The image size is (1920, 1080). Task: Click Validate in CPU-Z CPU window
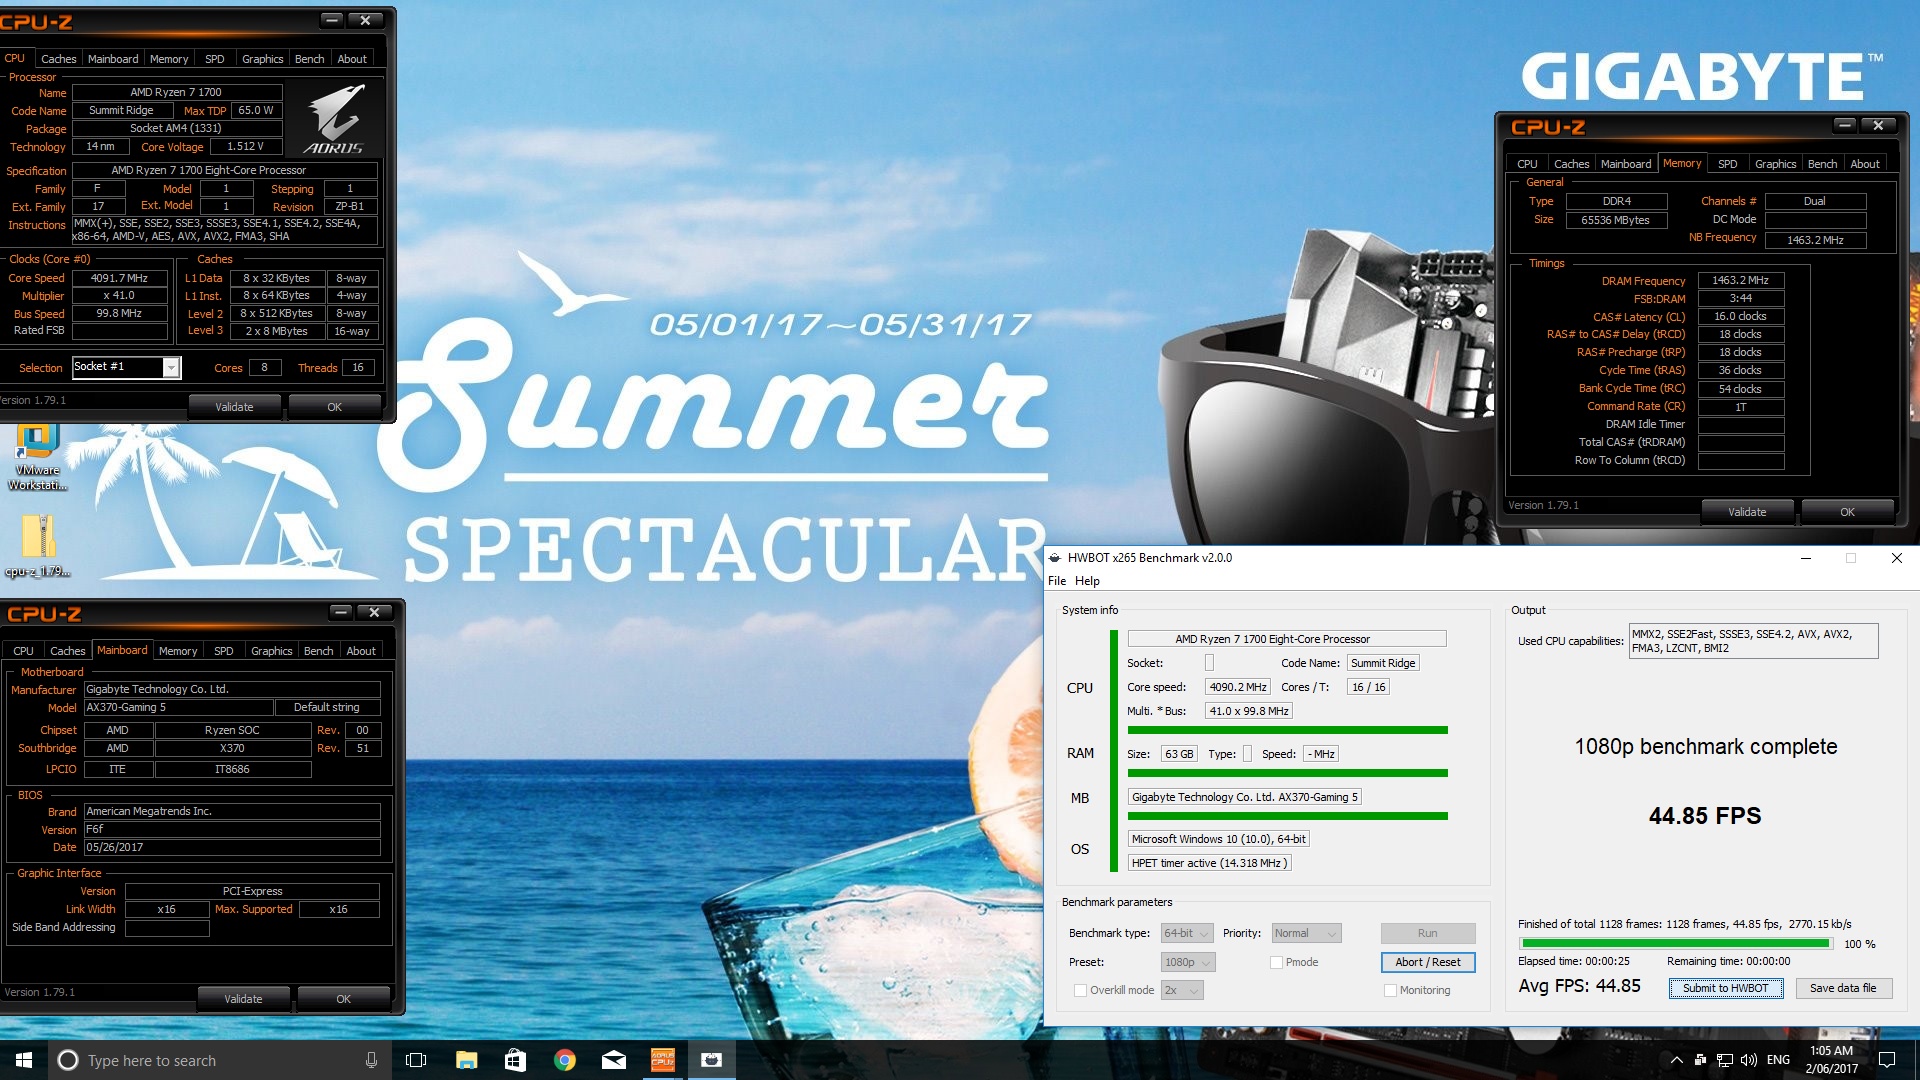point(234,407)
